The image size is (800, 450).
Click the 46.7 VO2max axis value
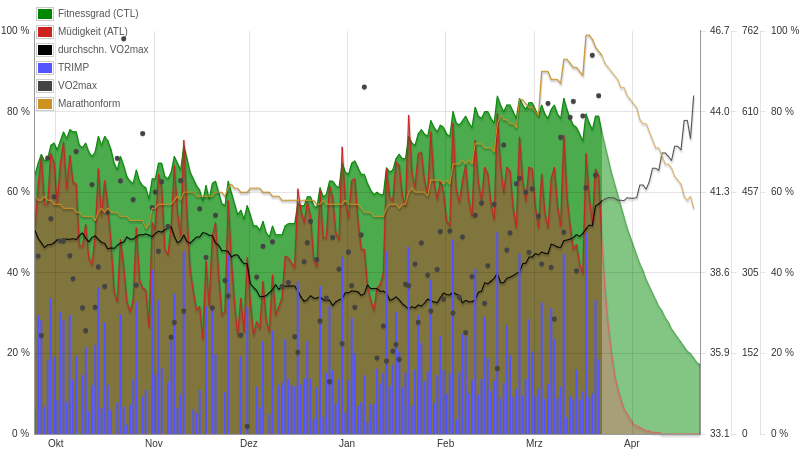pos(719,31)
